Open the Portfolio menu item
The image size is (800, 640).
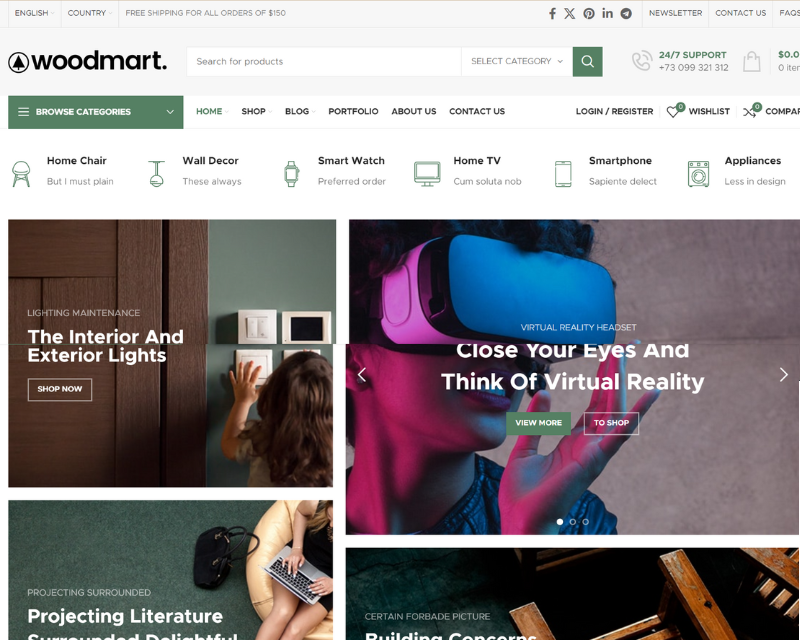click(353, 112)
